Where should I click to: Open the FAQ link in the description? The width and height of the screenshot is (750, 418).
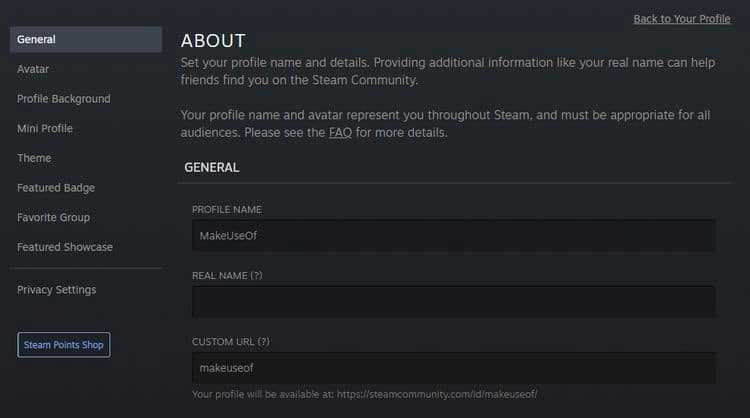[340, 132]
